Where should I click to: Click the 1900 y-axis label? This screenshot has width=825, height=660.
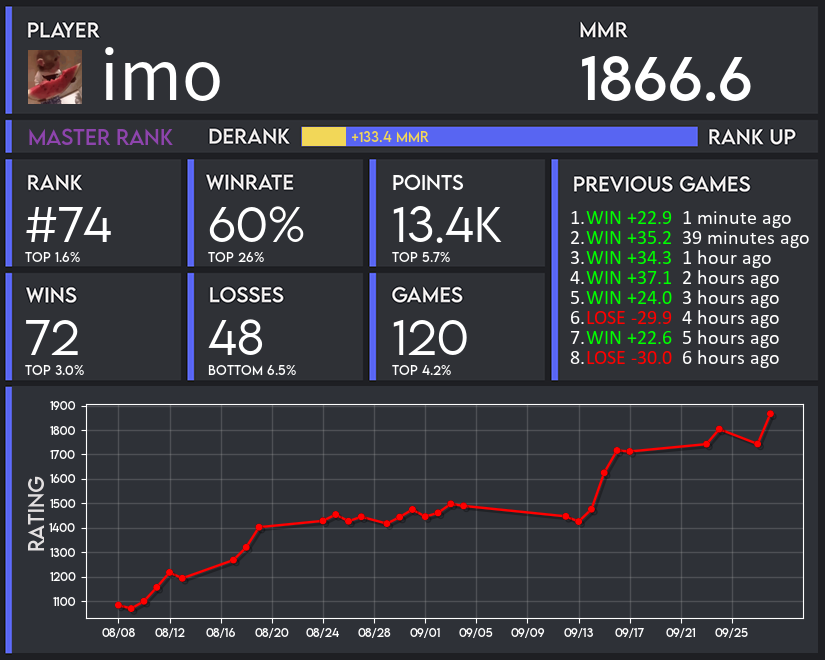coord(63,406)
